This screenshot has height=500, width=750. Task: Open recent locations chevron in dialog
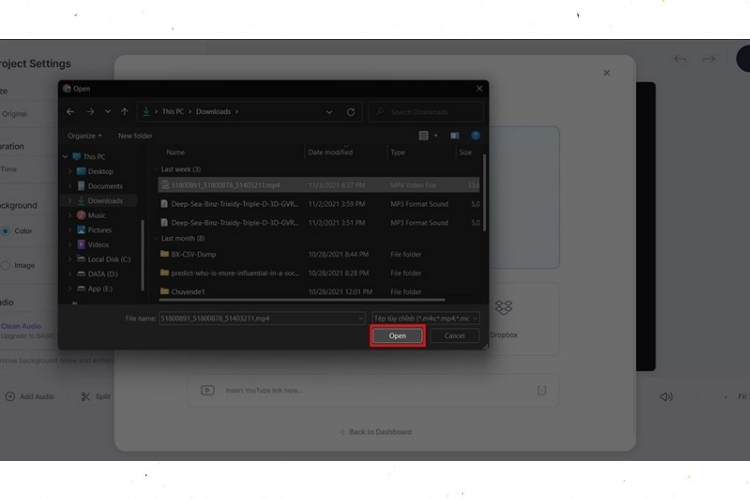tap(108, 111)
